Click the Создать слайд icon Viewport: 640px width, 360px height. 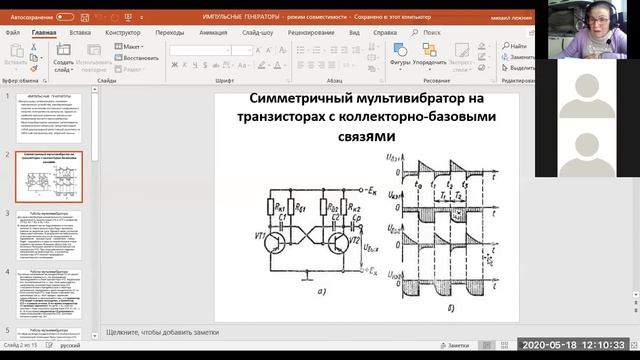[x=63, y=50]
